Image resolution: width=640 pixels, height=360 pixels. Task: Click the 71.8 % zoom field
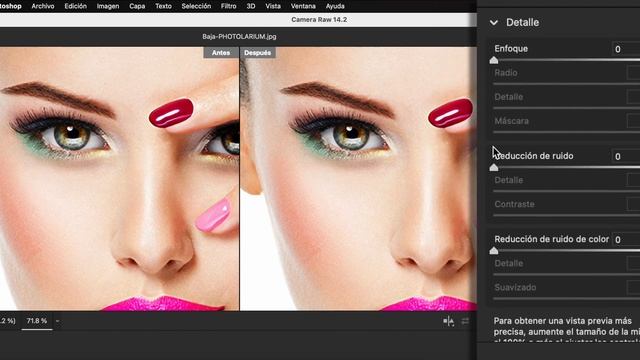[x=37, y=321]
